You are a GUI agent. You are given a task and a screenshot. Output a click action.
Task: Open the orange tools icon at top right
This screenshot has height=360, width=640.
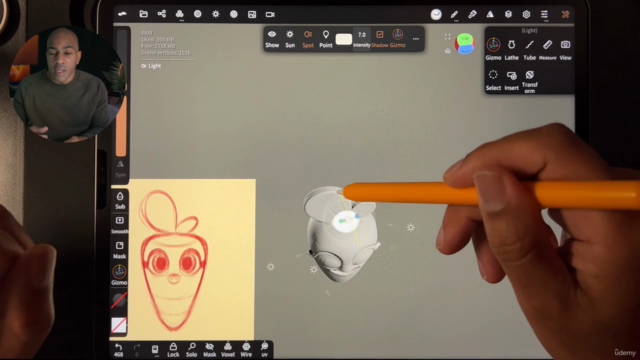[565, 14]
